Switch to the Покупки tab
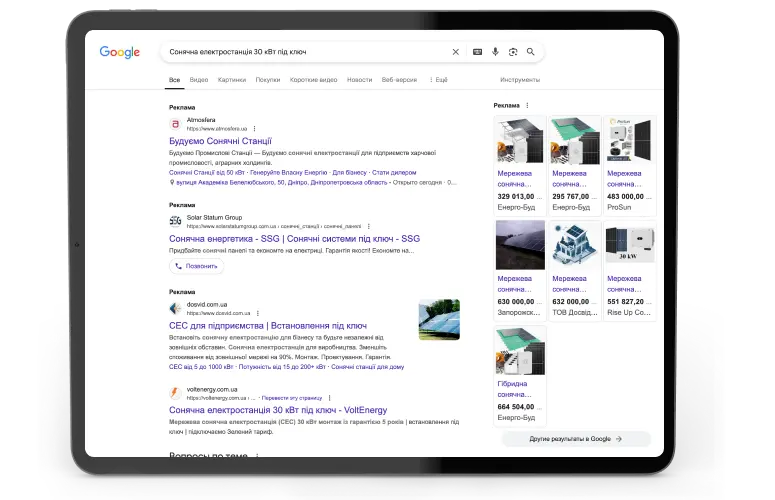The height and width of the screenshot is (500, 775). coord(268,80)
